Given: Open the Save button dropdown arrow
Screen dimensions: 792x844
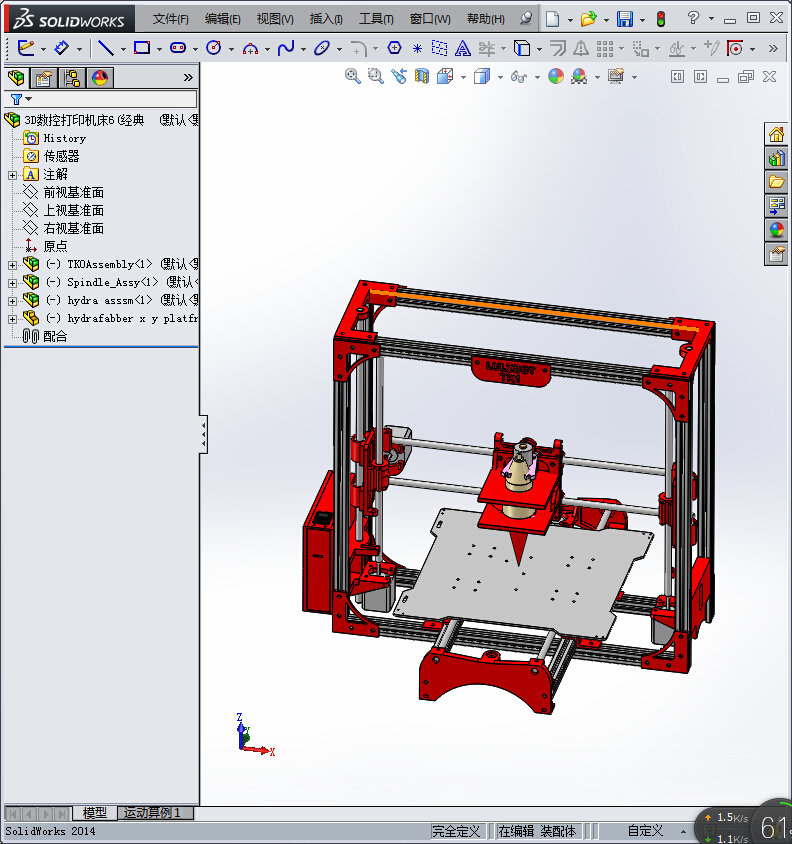Looking at the screenshot, I should 642,20.
